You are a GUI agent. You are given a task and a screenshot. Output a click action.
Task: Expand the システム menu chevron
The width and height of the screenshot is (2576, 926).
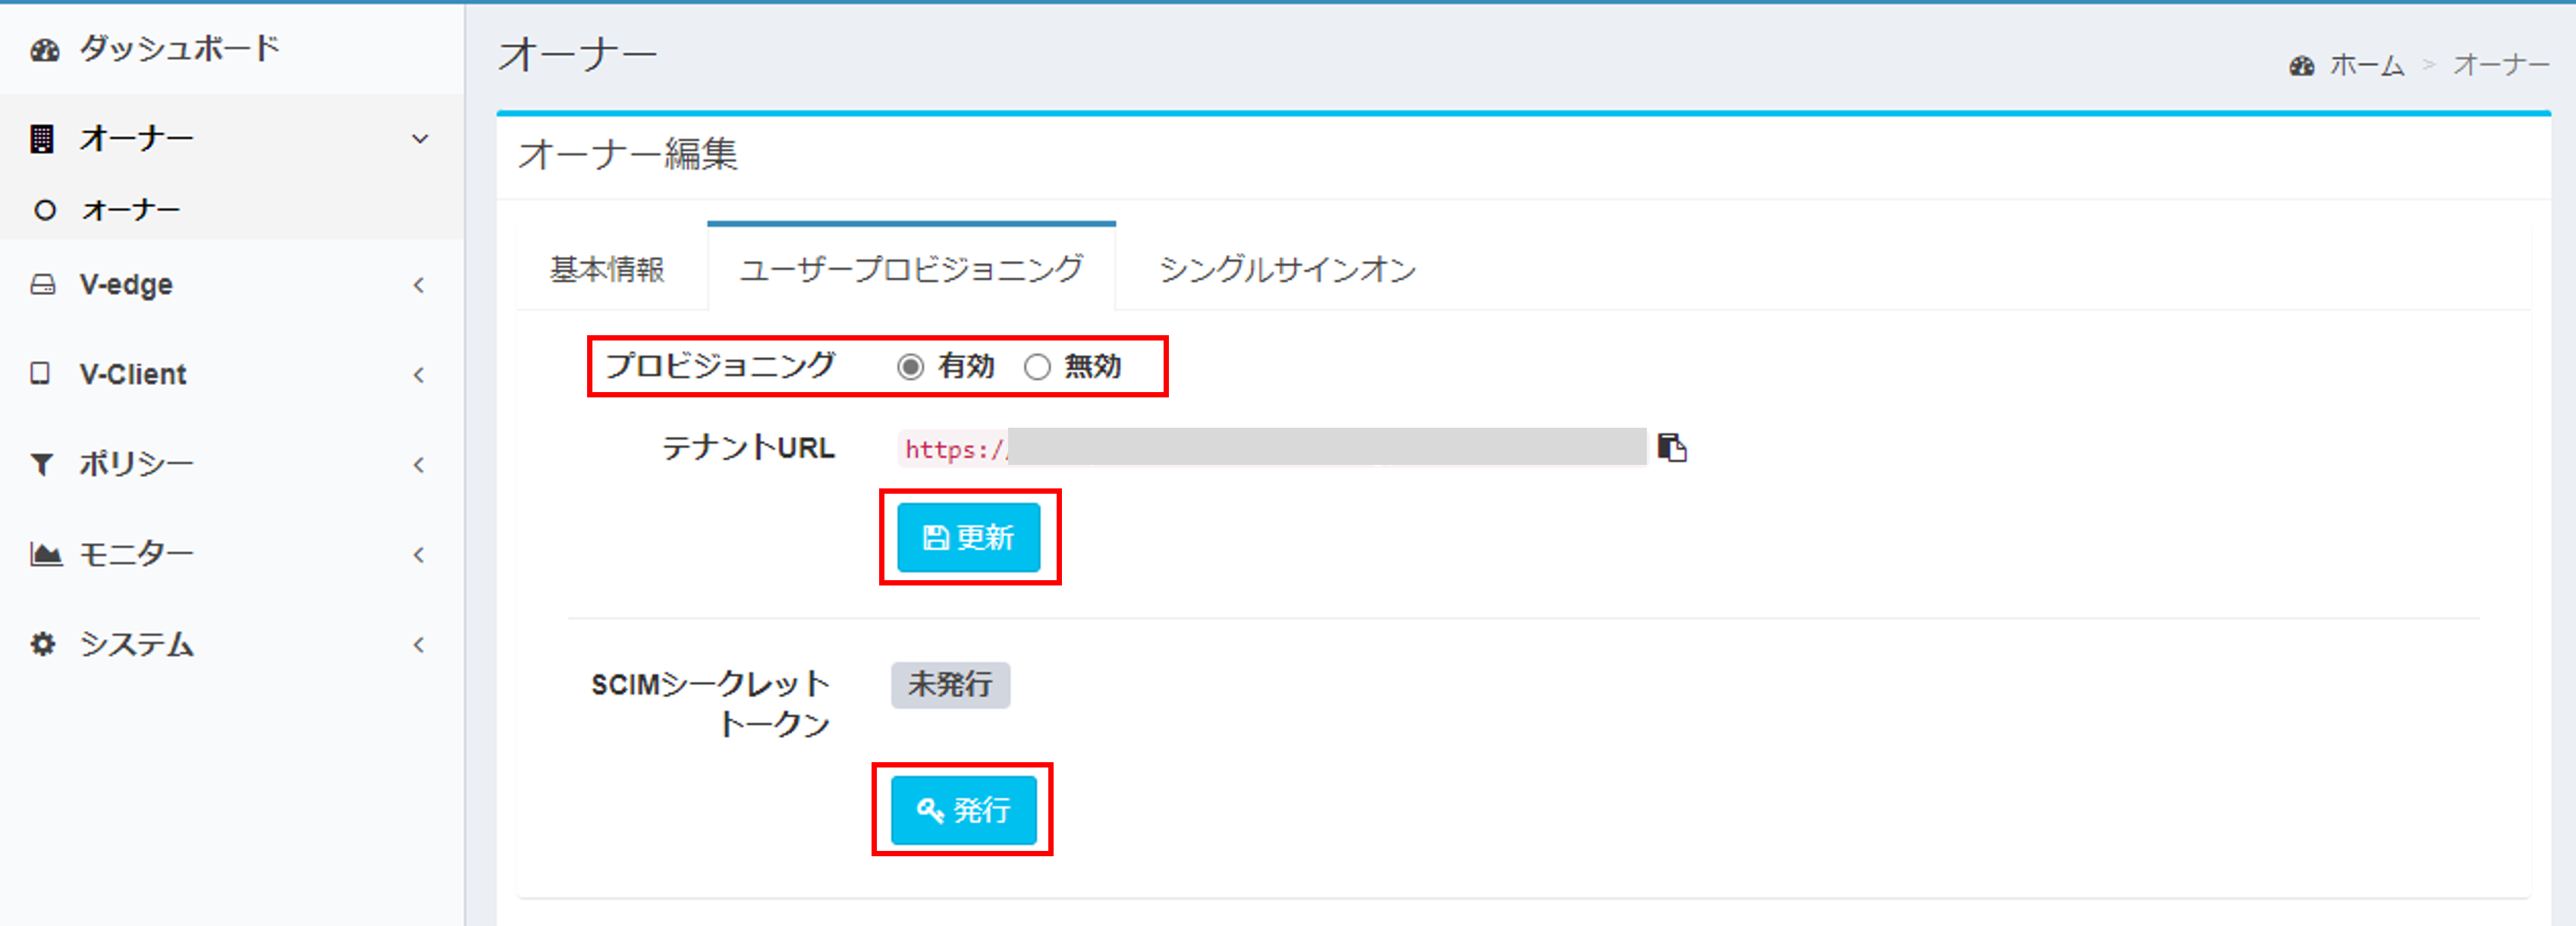pos(419,645)
